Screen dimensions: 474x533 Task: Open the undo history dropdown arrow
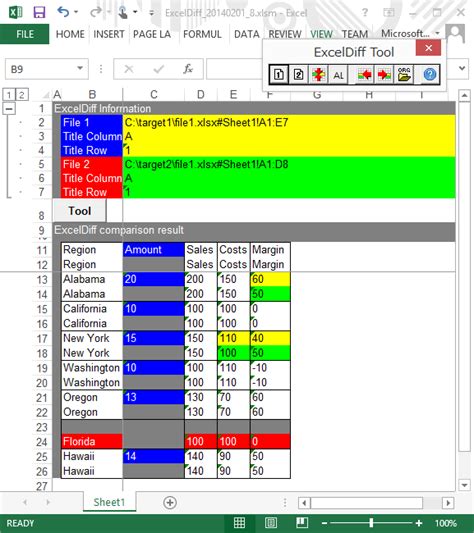coord(76,12)
